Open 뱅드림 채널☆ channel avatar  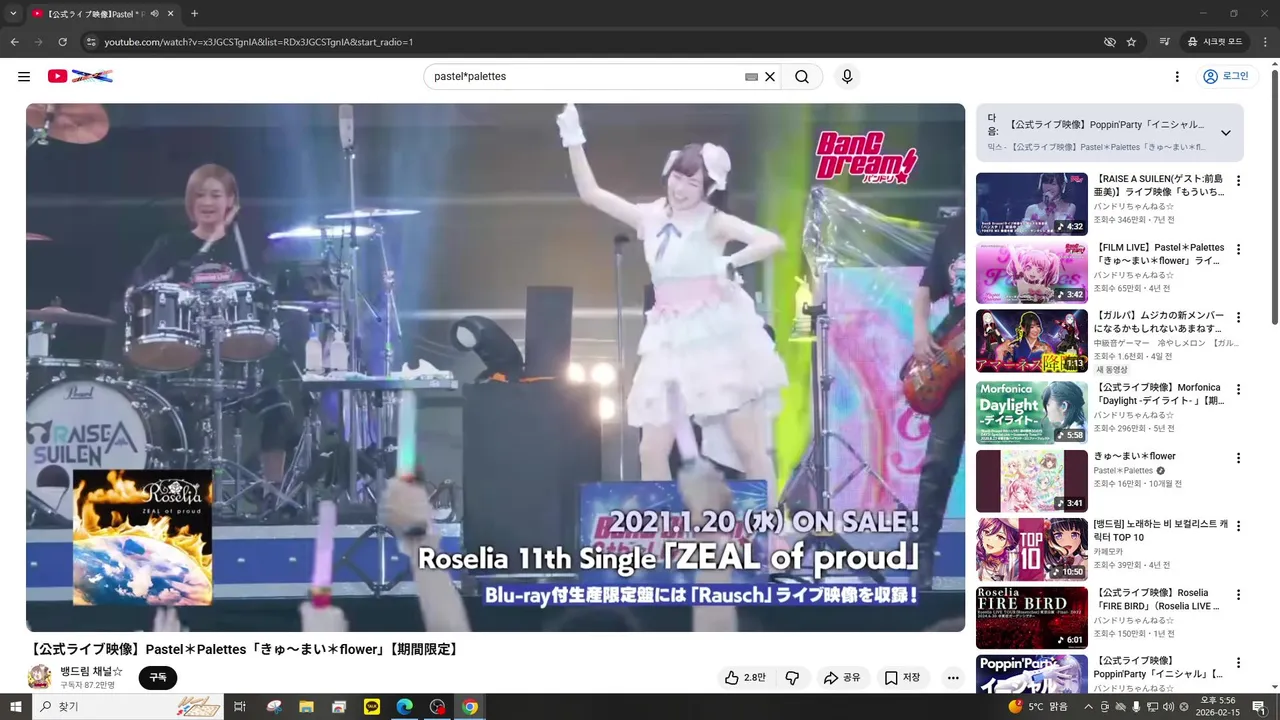pos(39,678)
